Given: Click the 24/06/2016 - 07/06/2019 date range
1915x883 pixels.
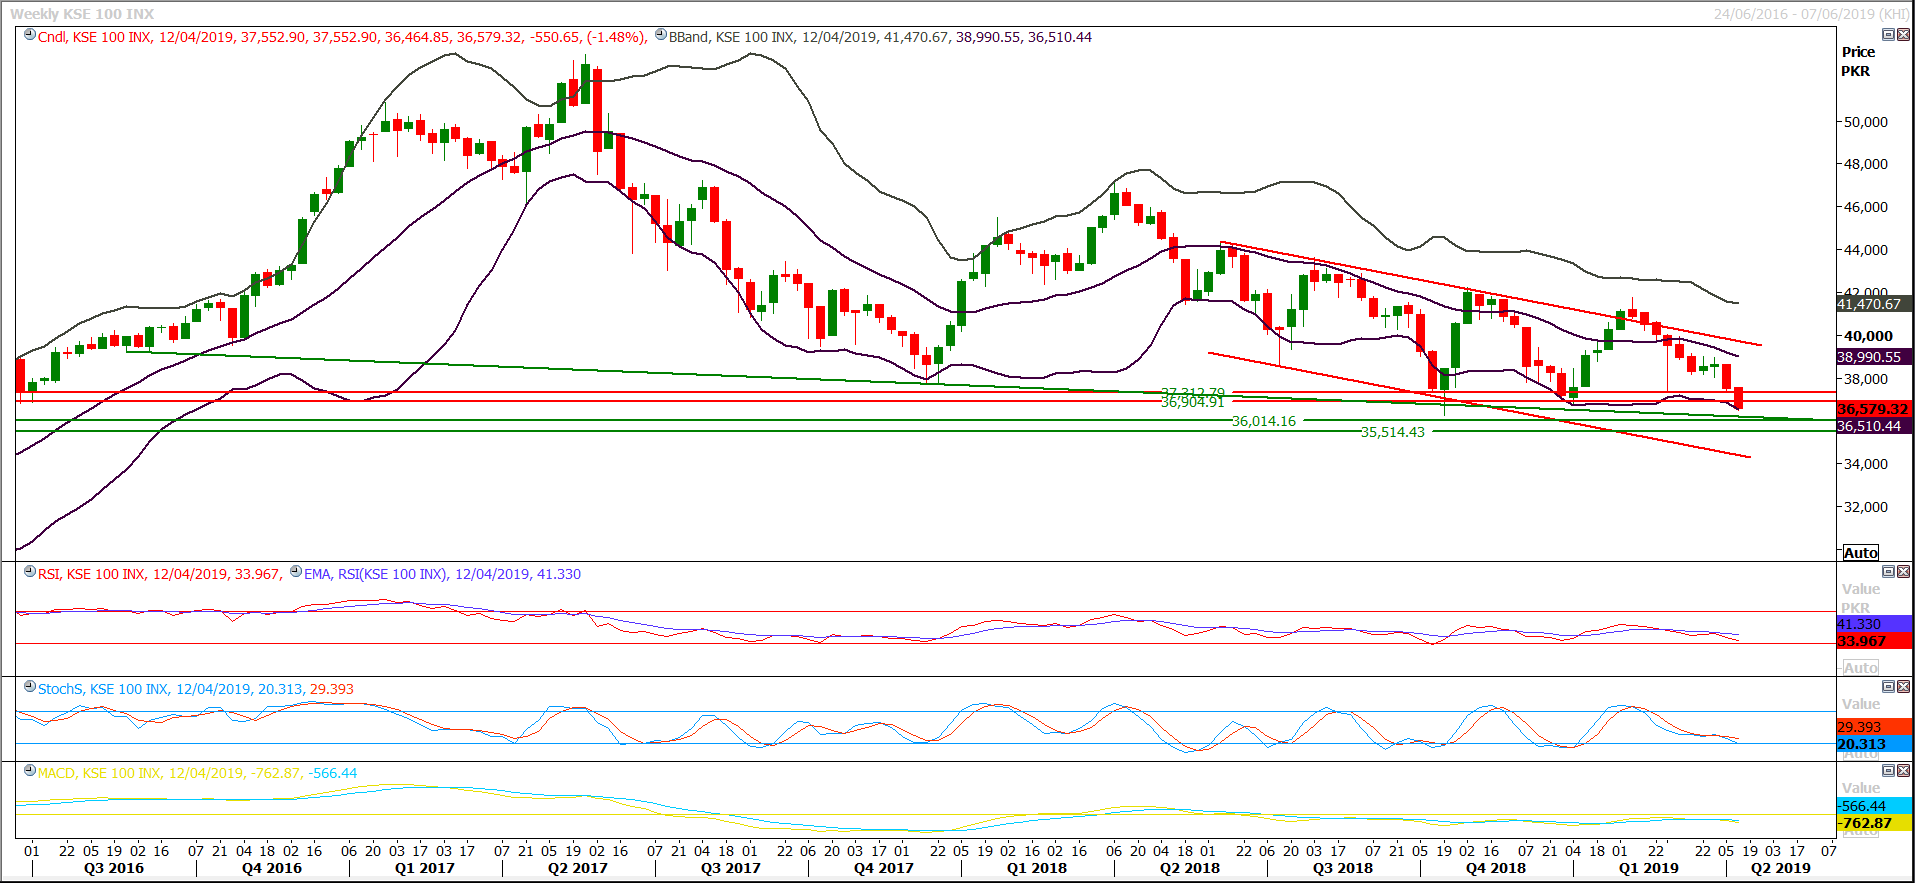Looking at the screenshot, I should coord(1811,14).
